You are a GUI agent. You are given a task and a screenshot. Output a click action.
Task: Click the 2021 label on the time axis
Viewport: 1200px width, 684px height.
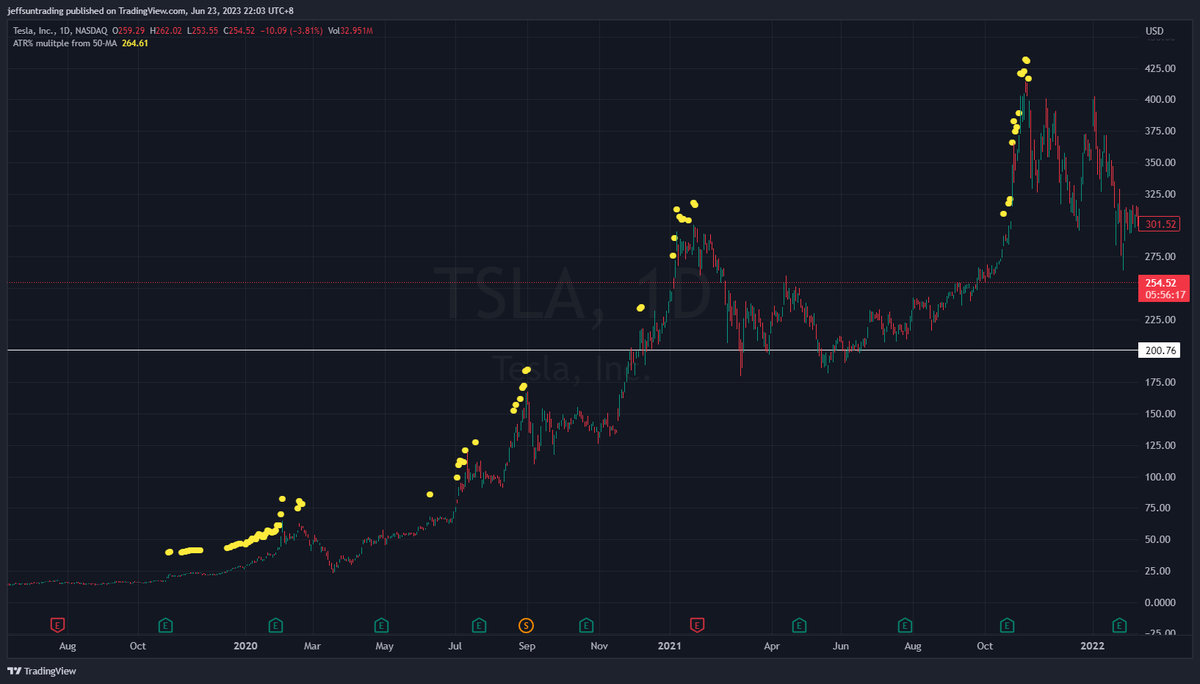670,647
